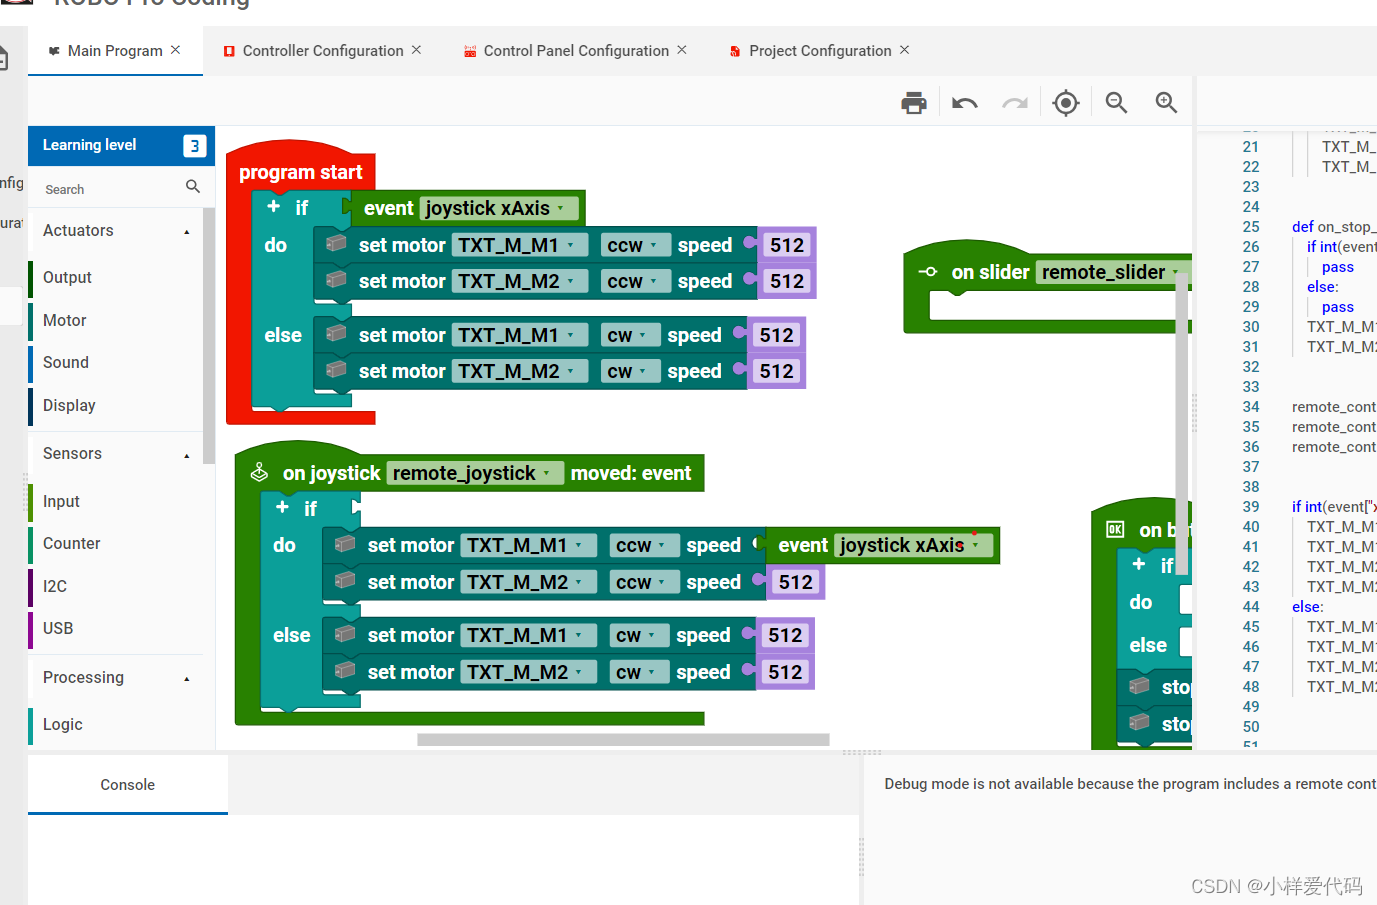
Task: Click button icon on 'on b' block
Action: pos(1115,530)
